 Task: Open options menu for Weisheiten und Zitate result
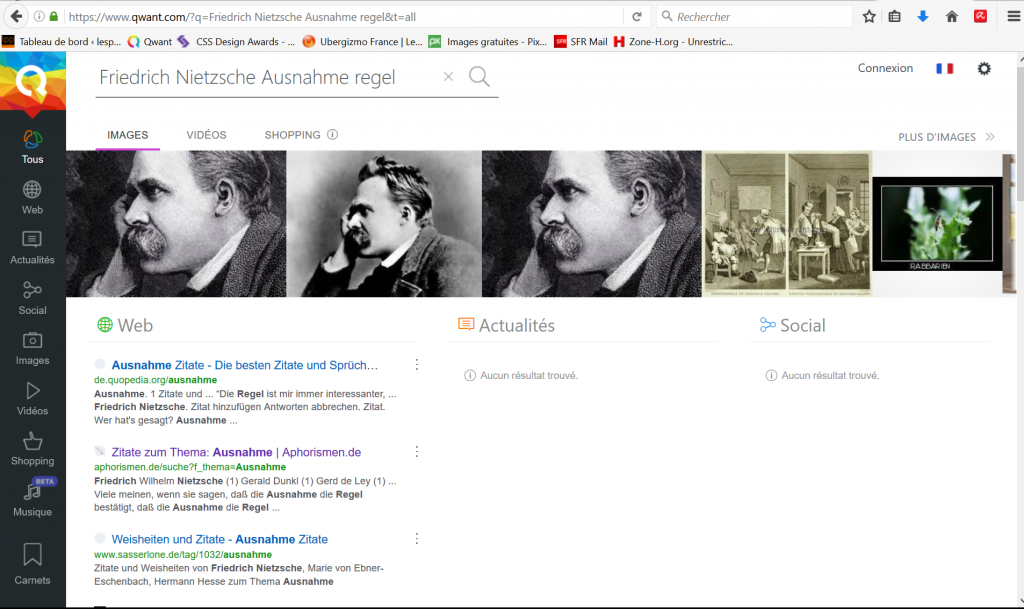click(x=417, y=539)
